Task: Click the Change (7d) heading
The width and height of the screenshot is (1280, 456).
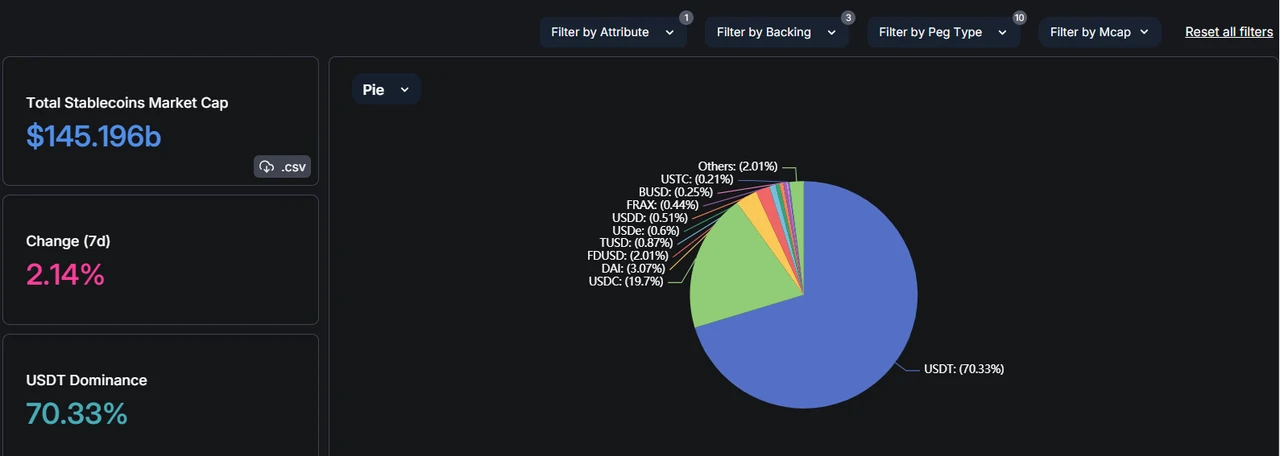Action: tap(66, 241)
